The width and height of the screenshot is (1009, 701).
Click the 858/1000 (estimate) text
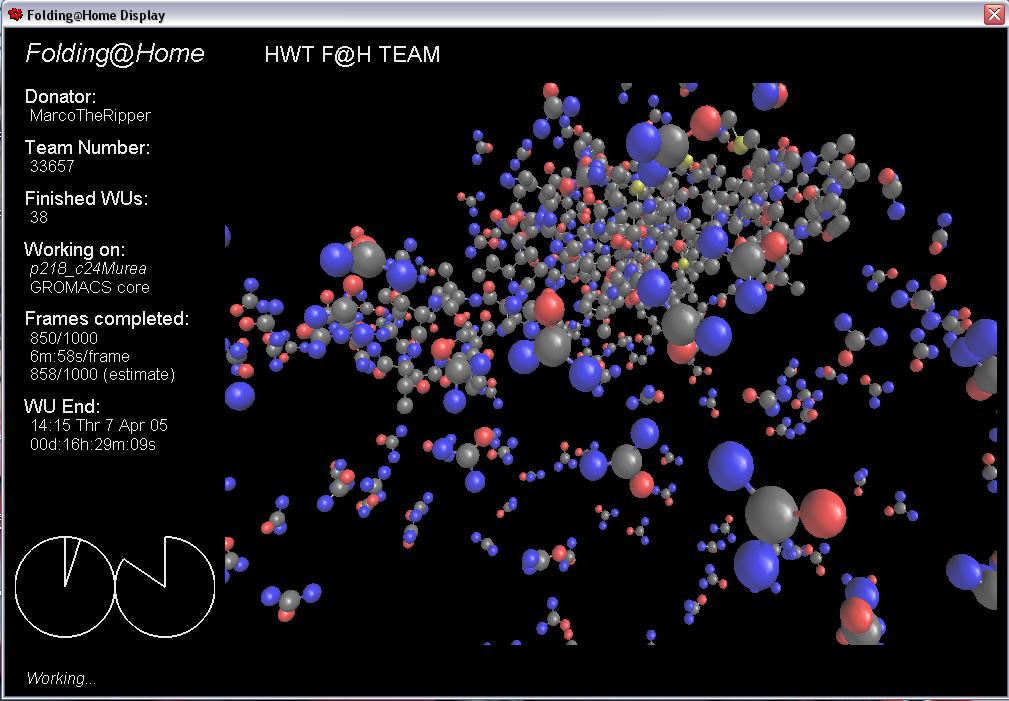click(x=102, y=375)
